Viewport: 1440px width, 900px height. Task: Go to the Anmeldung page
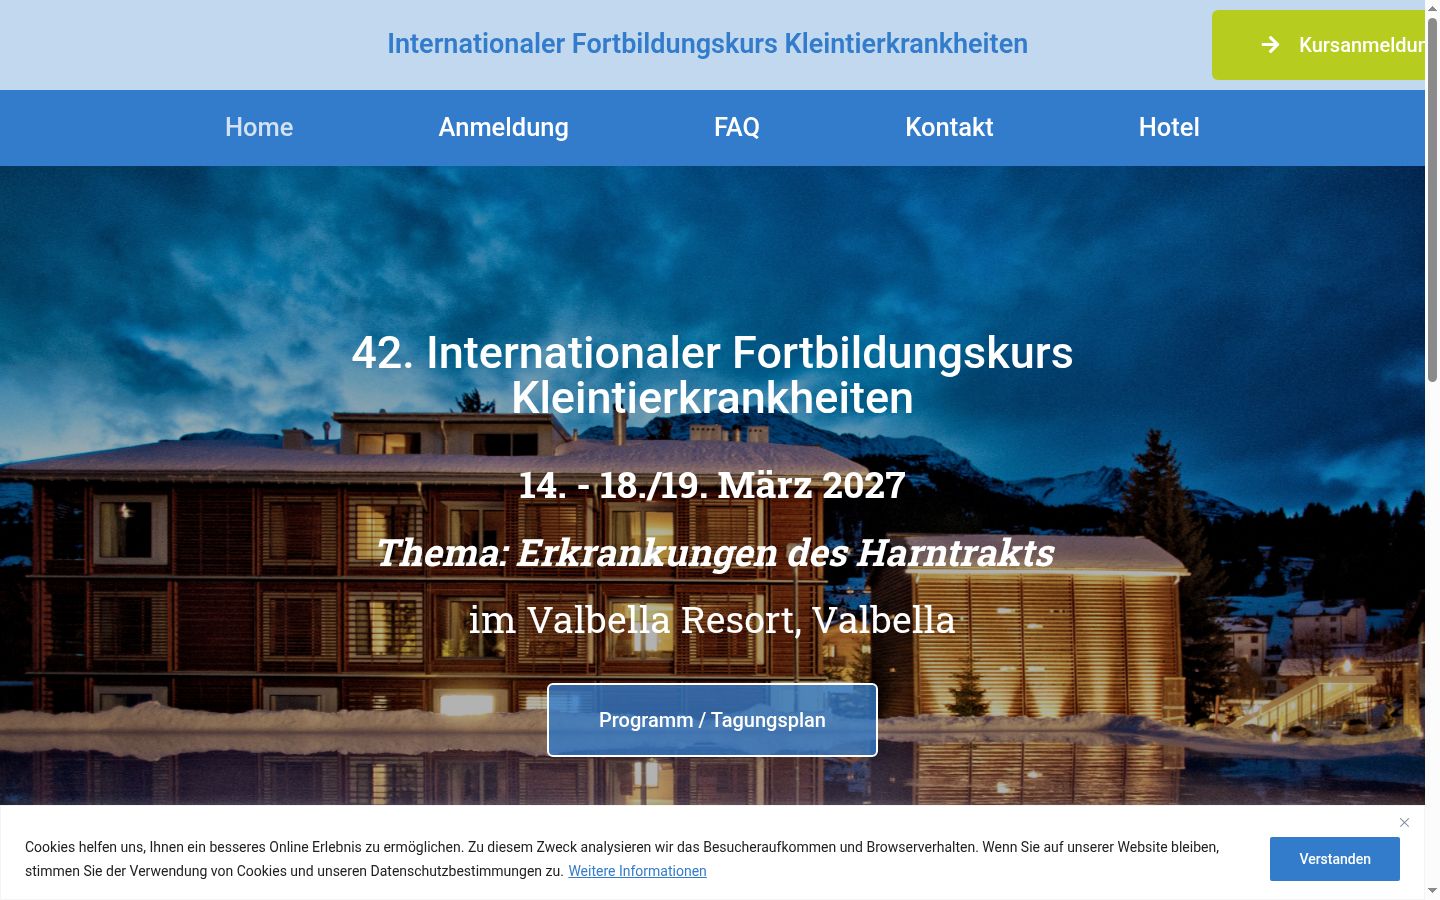pos(503,127)
